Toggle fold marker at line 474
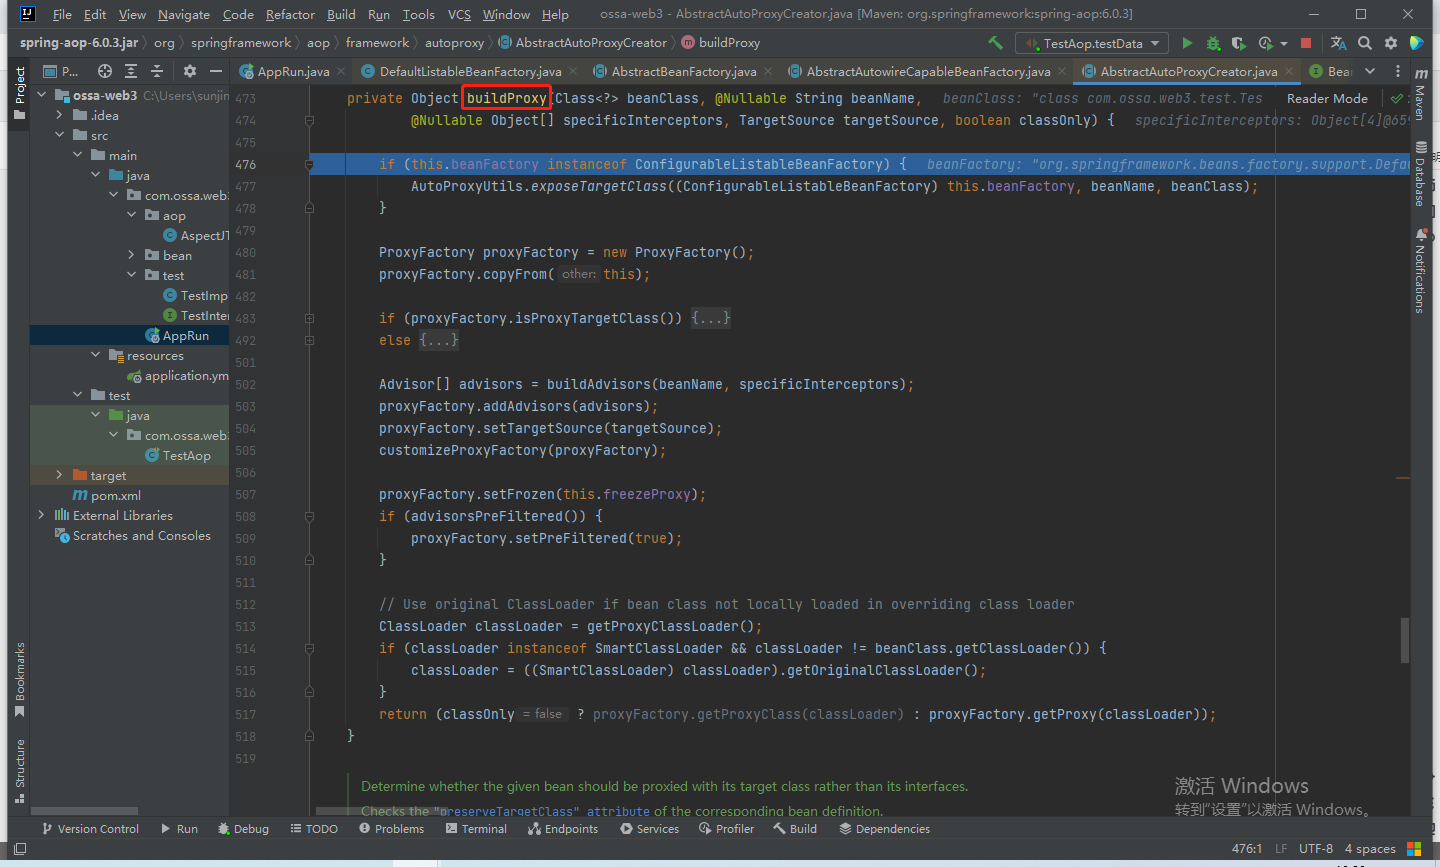The width and height of the screenshot is (1440, 867). tap(309, 120)
